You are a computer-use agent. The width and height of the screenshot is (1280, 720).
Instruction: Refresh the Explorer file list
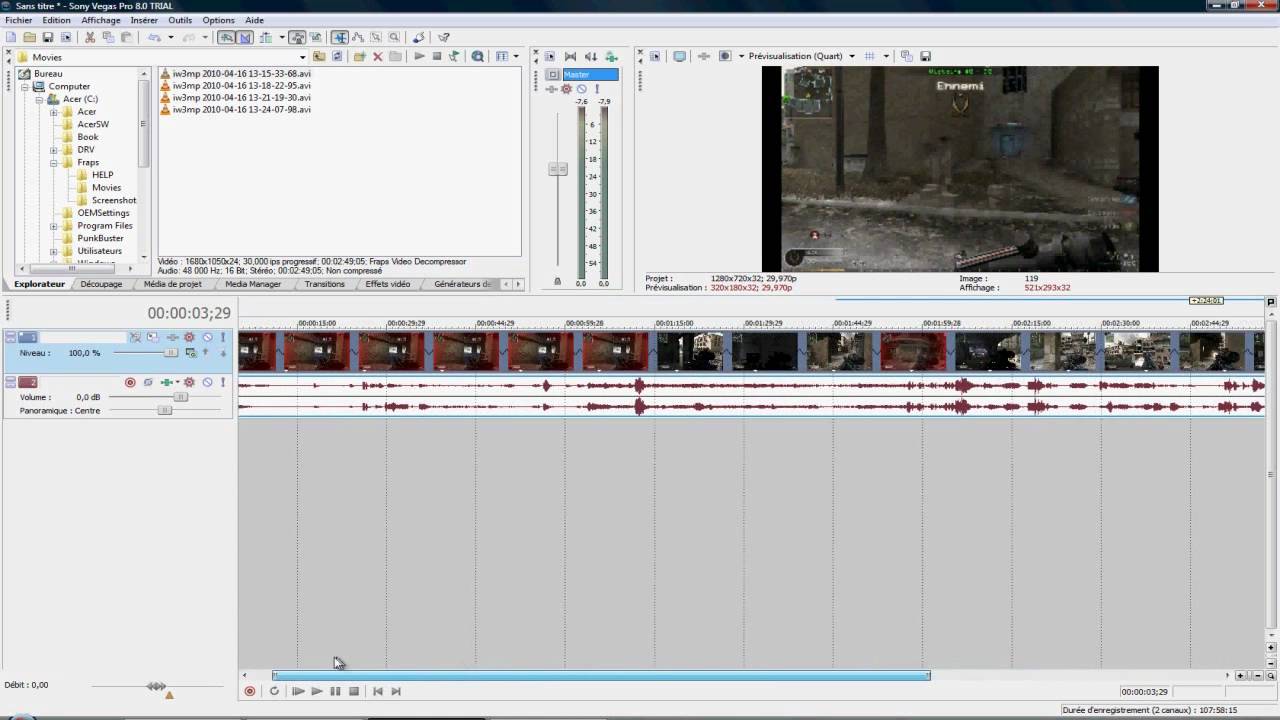[337, 56]
